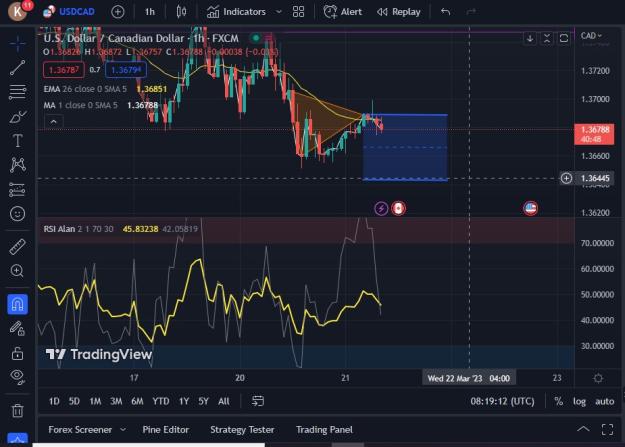Image resolution: width=625 pixels, height=447 pixels.
Task: Expand the indicator templates dropdown arrow
Action: [x=279, y=12]
